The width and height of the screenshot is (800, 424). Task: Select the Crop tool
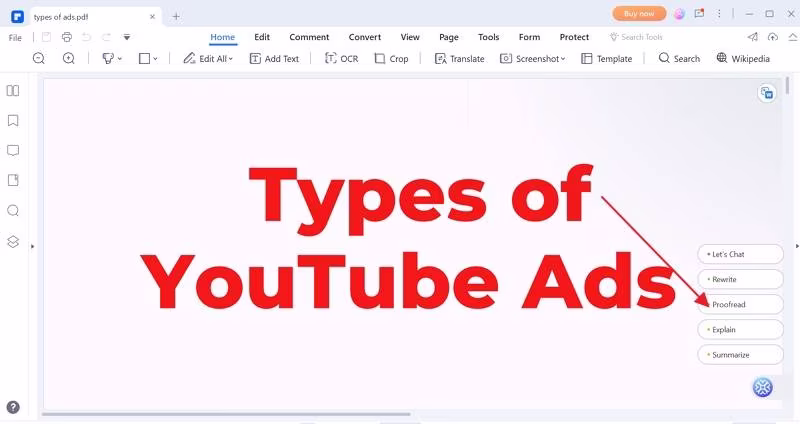[x=391, y=59]
